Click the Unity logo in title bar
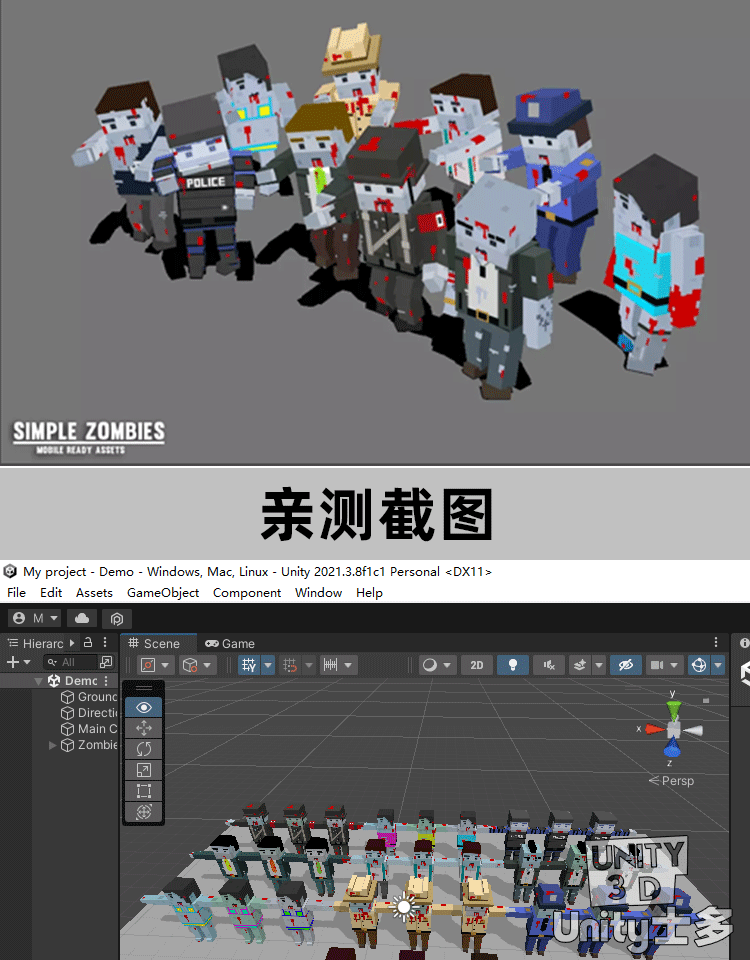Screen dimensions: 750x960 10,571
